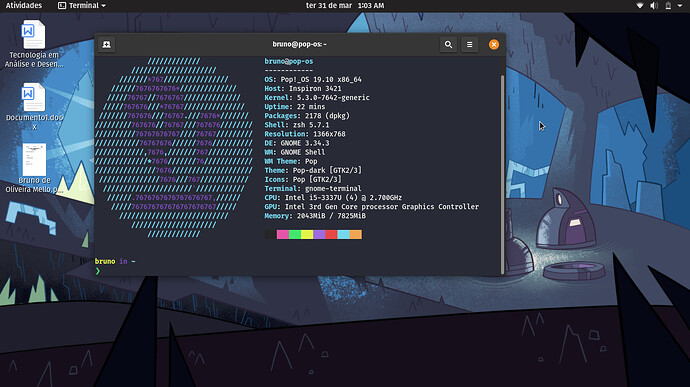Click the CPU Intel i5-3337U line
Image resolution: width=690 pixels, height=387 pixels.
(x=333, y=198)
